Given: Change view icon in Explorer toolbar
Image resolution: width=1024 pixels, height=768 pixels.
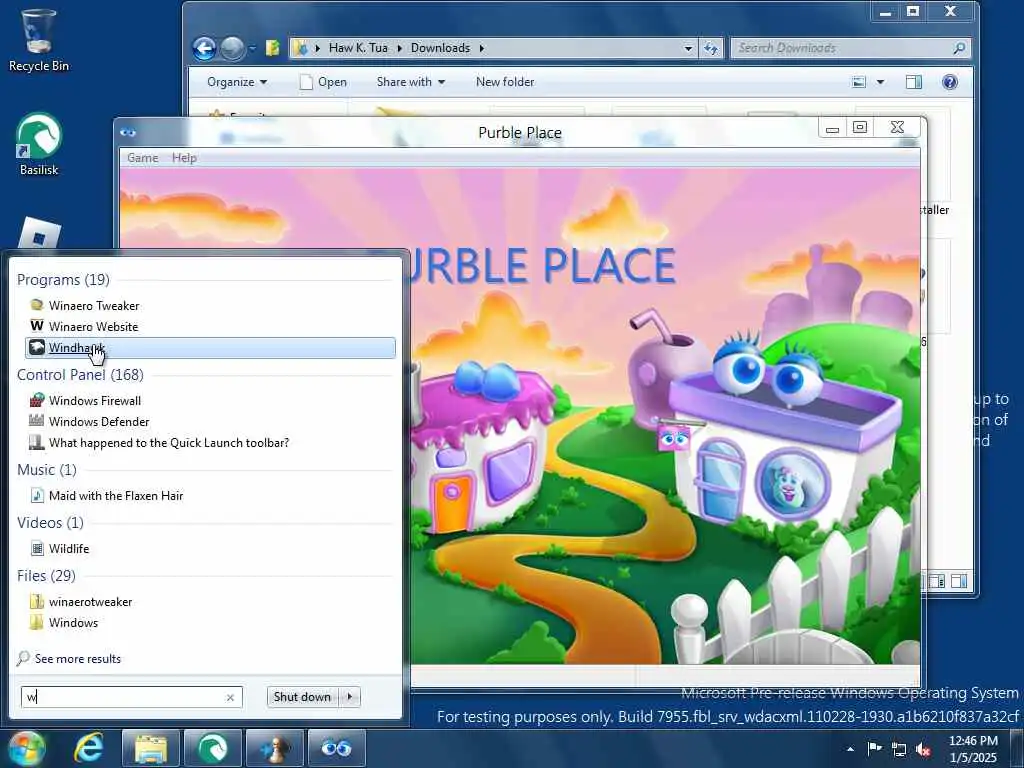Looking at the screenshot, I should (x=859, y=82).
